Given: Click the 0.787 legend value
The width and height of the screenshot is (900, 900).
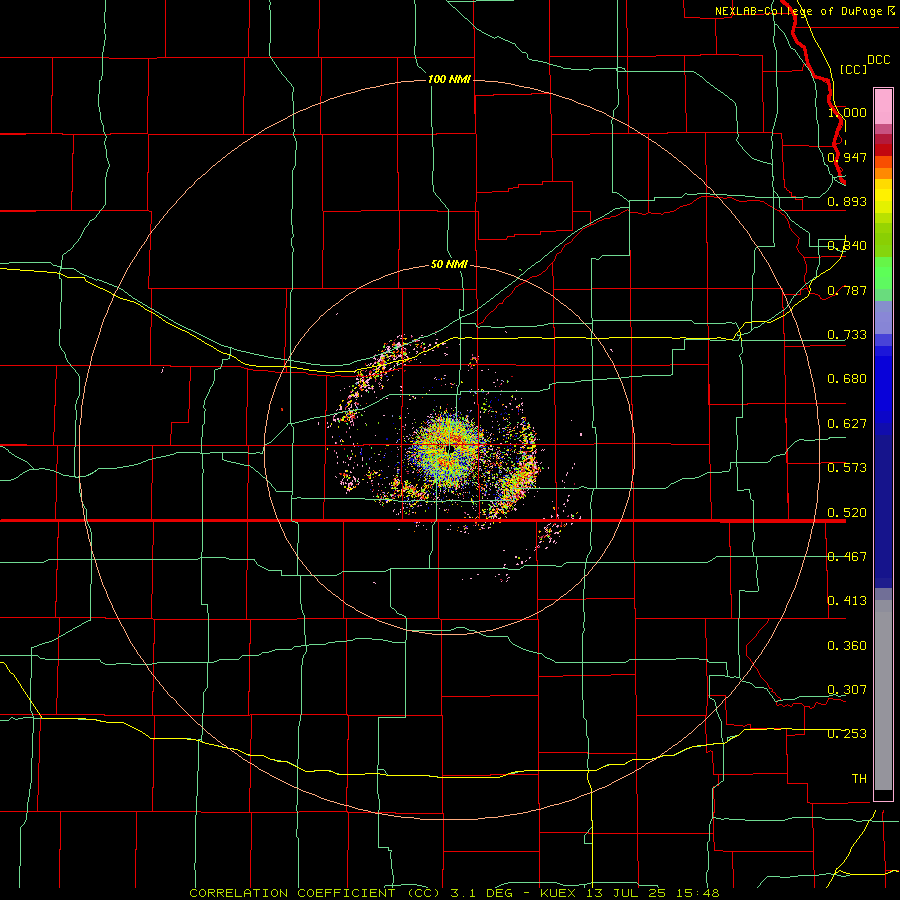Looking at the screenshot, I should tap(847, 290).
